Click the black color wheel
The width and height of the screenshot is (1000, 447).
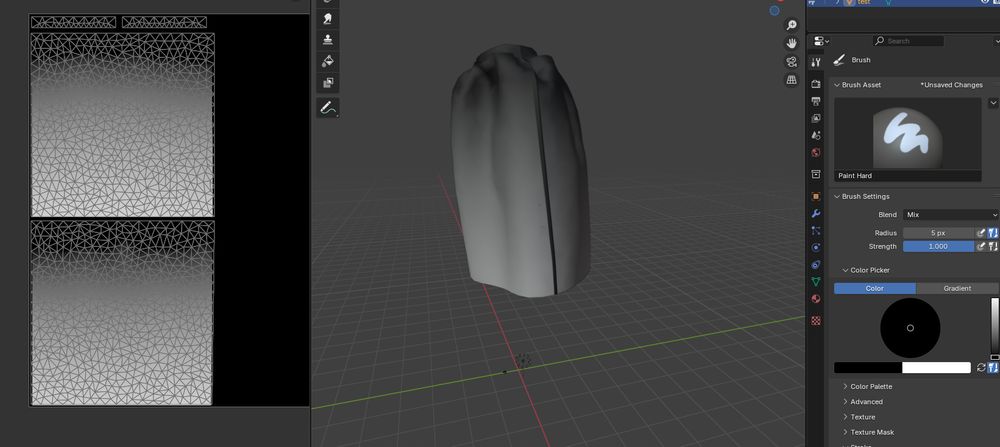910,328
